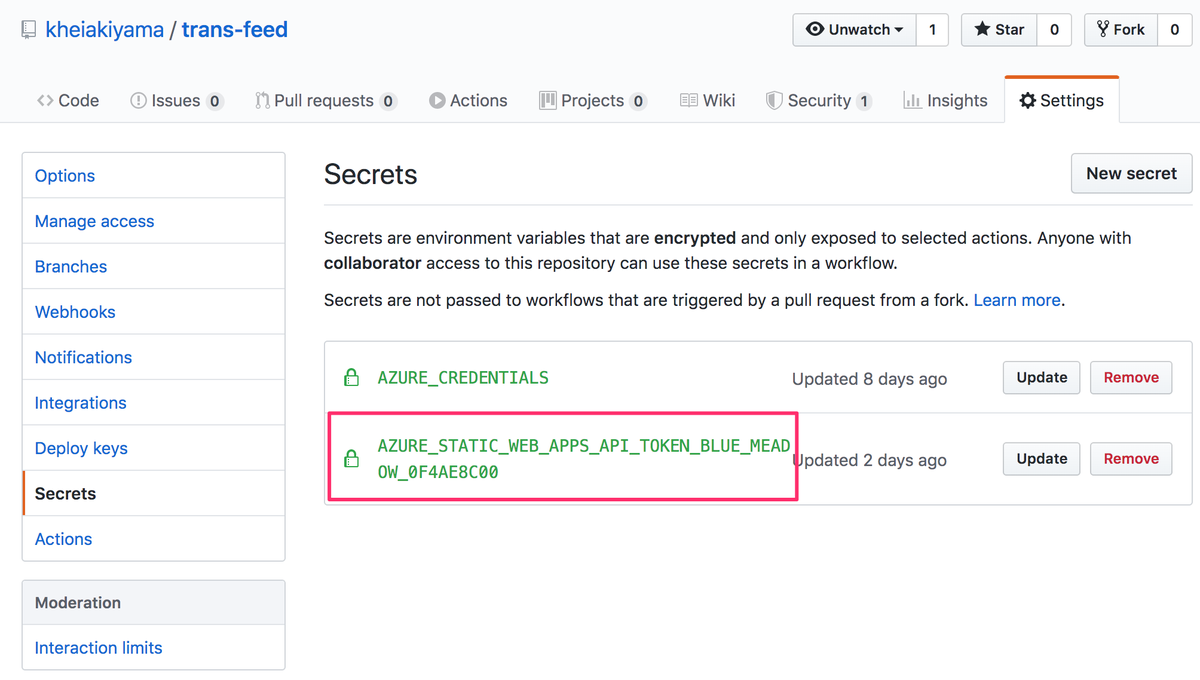The height and width of the screenshot is (680, 1200).
Task: Update the AZURE_STATIC_WEB_APPS_API_TOKEN secret
Action: (1041, 458)
